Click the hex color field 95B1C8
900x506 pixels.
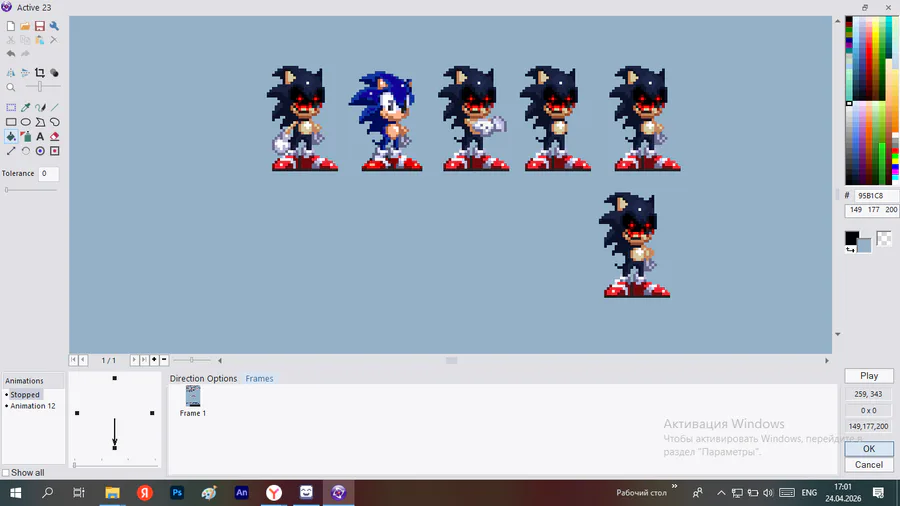876,196
